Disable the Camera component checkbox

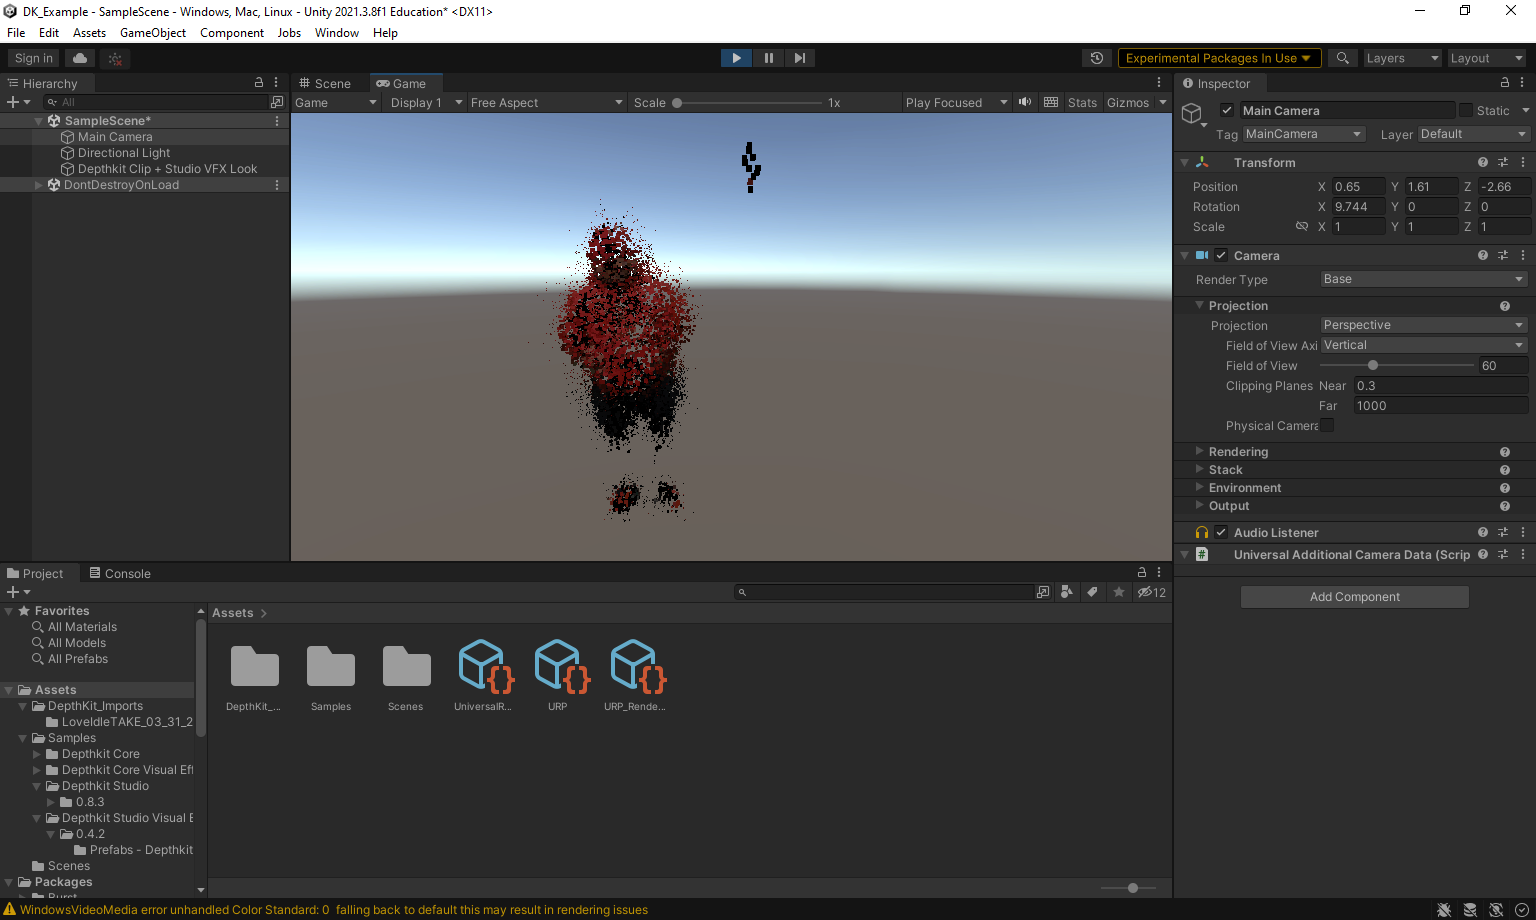tap(1220, 255)
